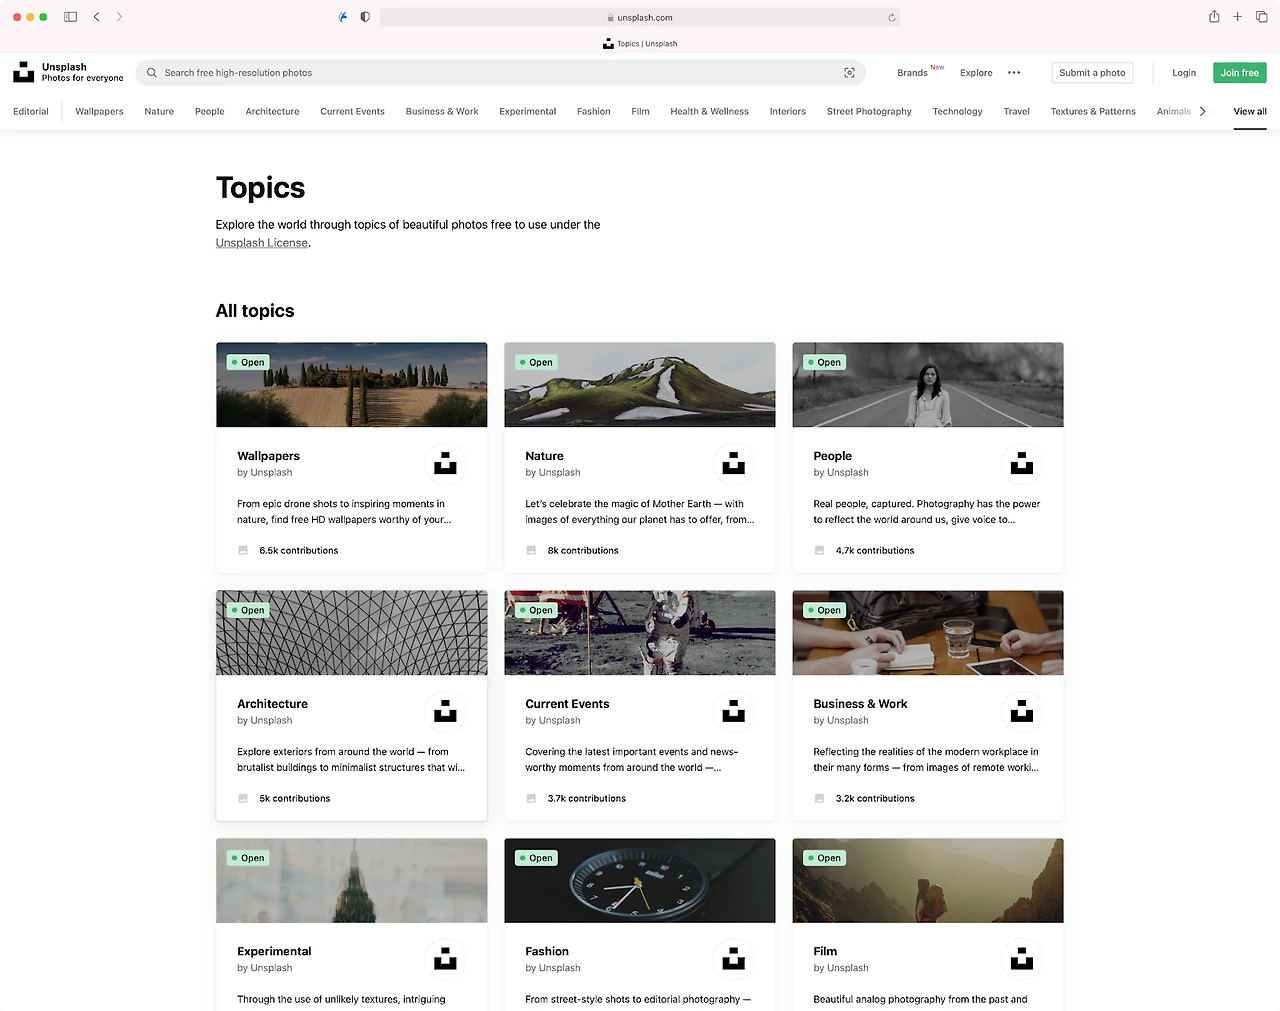Switch to the Wallpapers topic tab

click(x=100, y=112)
